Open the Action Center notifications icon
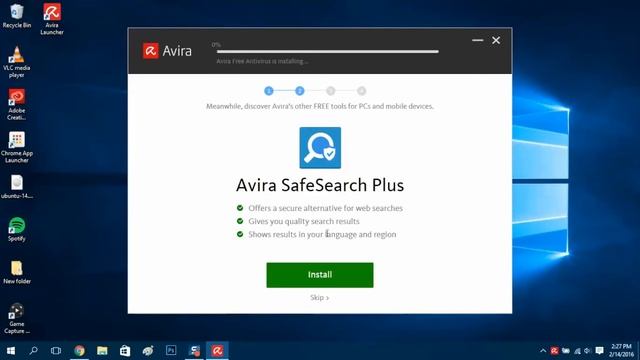The image size is (640, 360). point(599,351)
